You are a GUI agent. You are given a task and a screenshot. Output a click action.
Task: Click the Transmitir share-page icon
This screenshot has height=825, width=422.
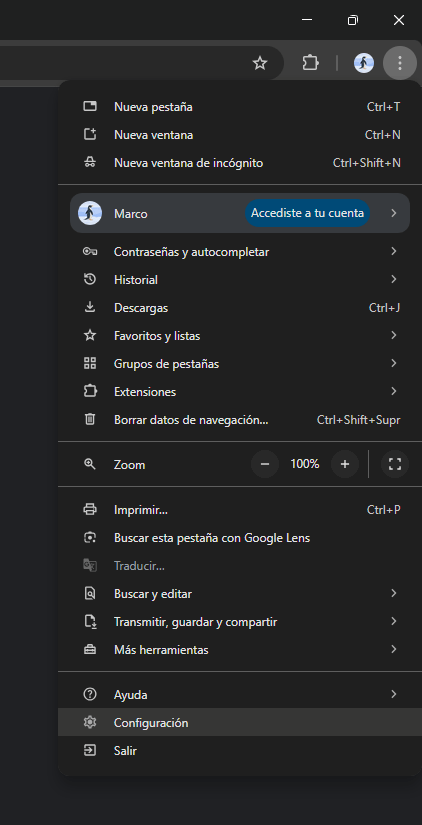pos(90,622)
